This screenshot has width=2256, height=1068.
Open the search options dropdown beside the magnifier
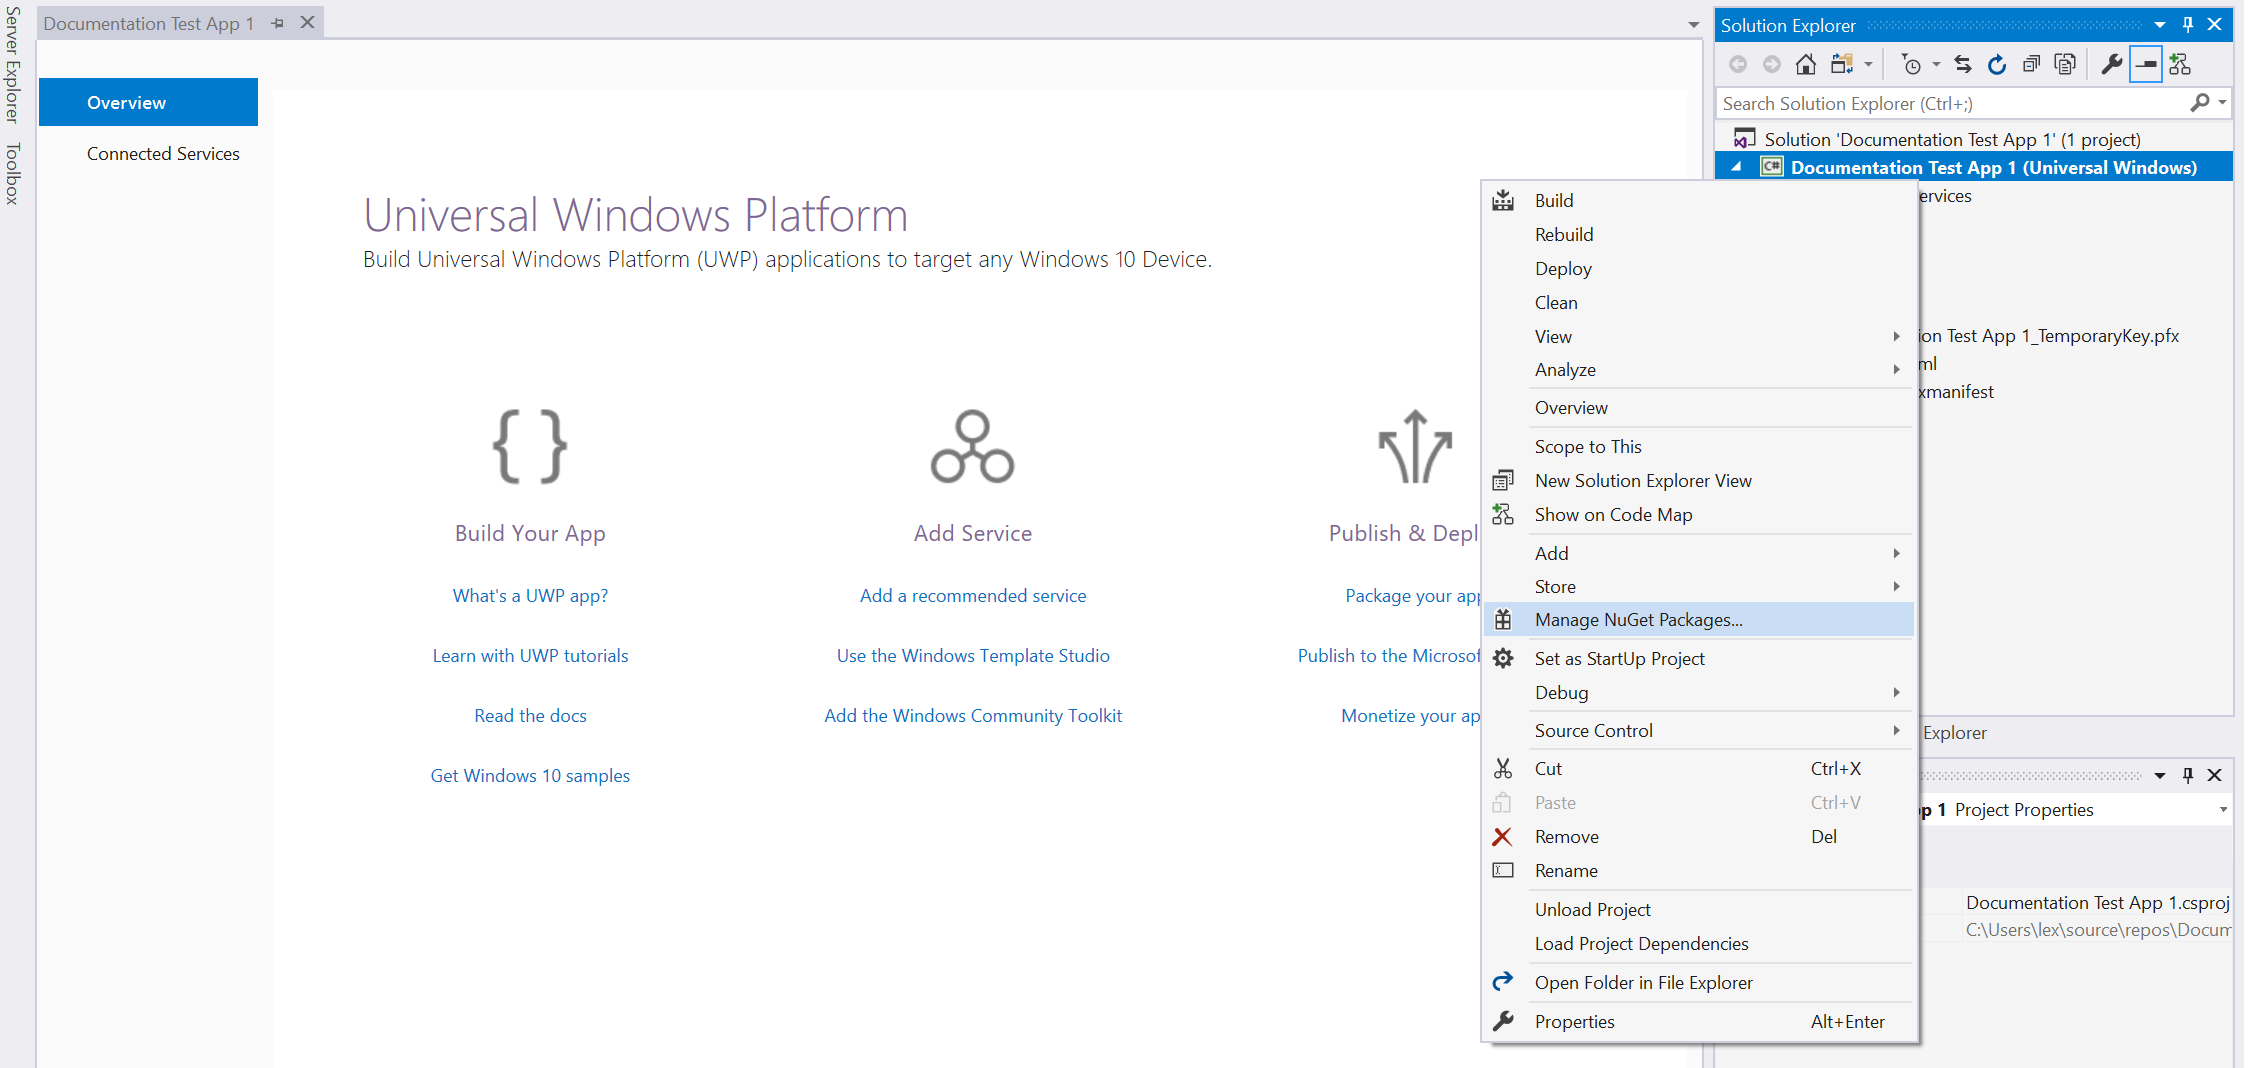[x=2221, y=102]
